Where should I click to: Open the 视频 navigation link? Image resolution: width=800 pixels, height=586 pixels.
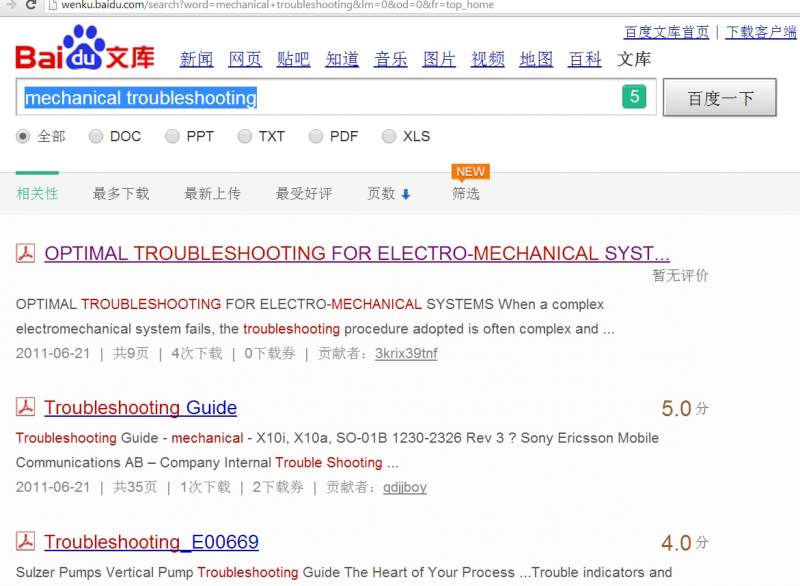(488, 59)
